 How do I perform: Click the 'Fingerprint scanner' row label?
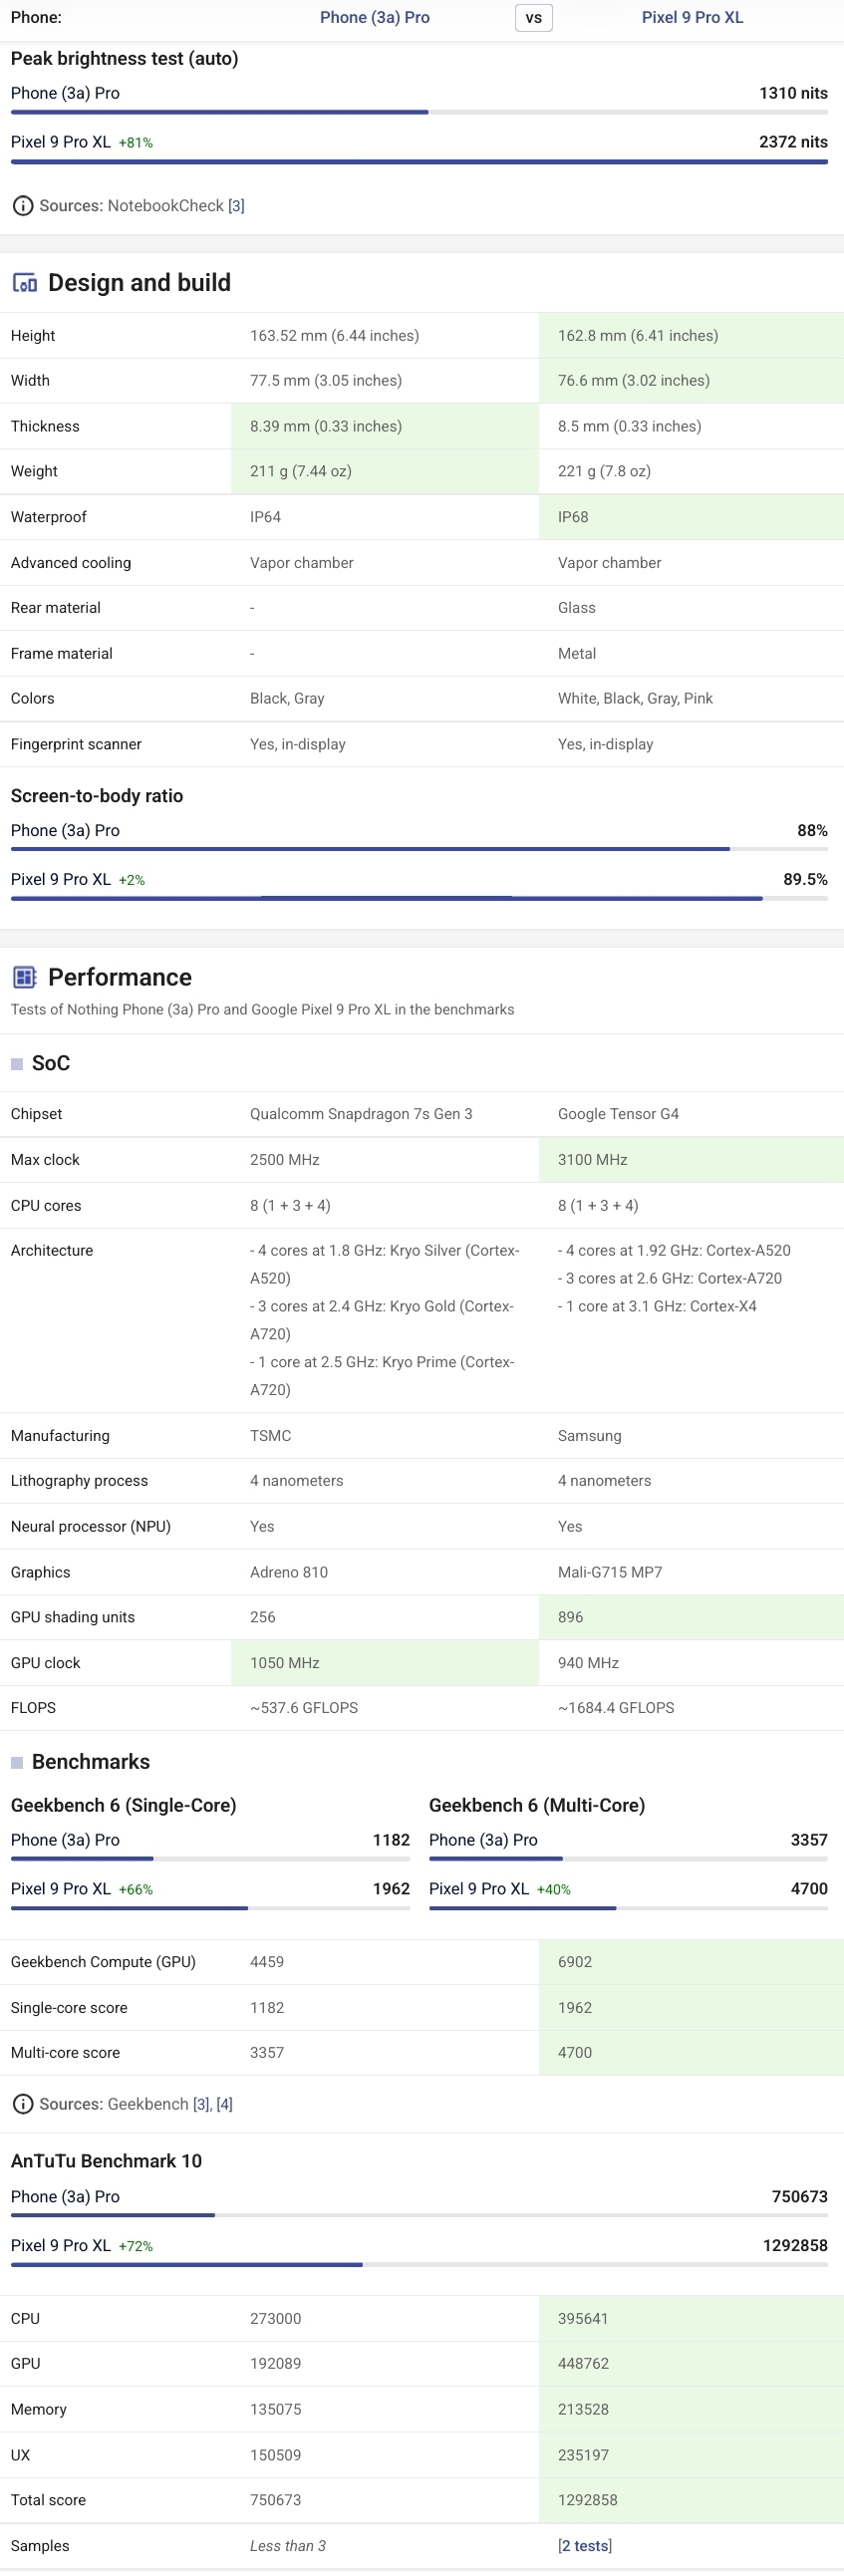[76, 744]
